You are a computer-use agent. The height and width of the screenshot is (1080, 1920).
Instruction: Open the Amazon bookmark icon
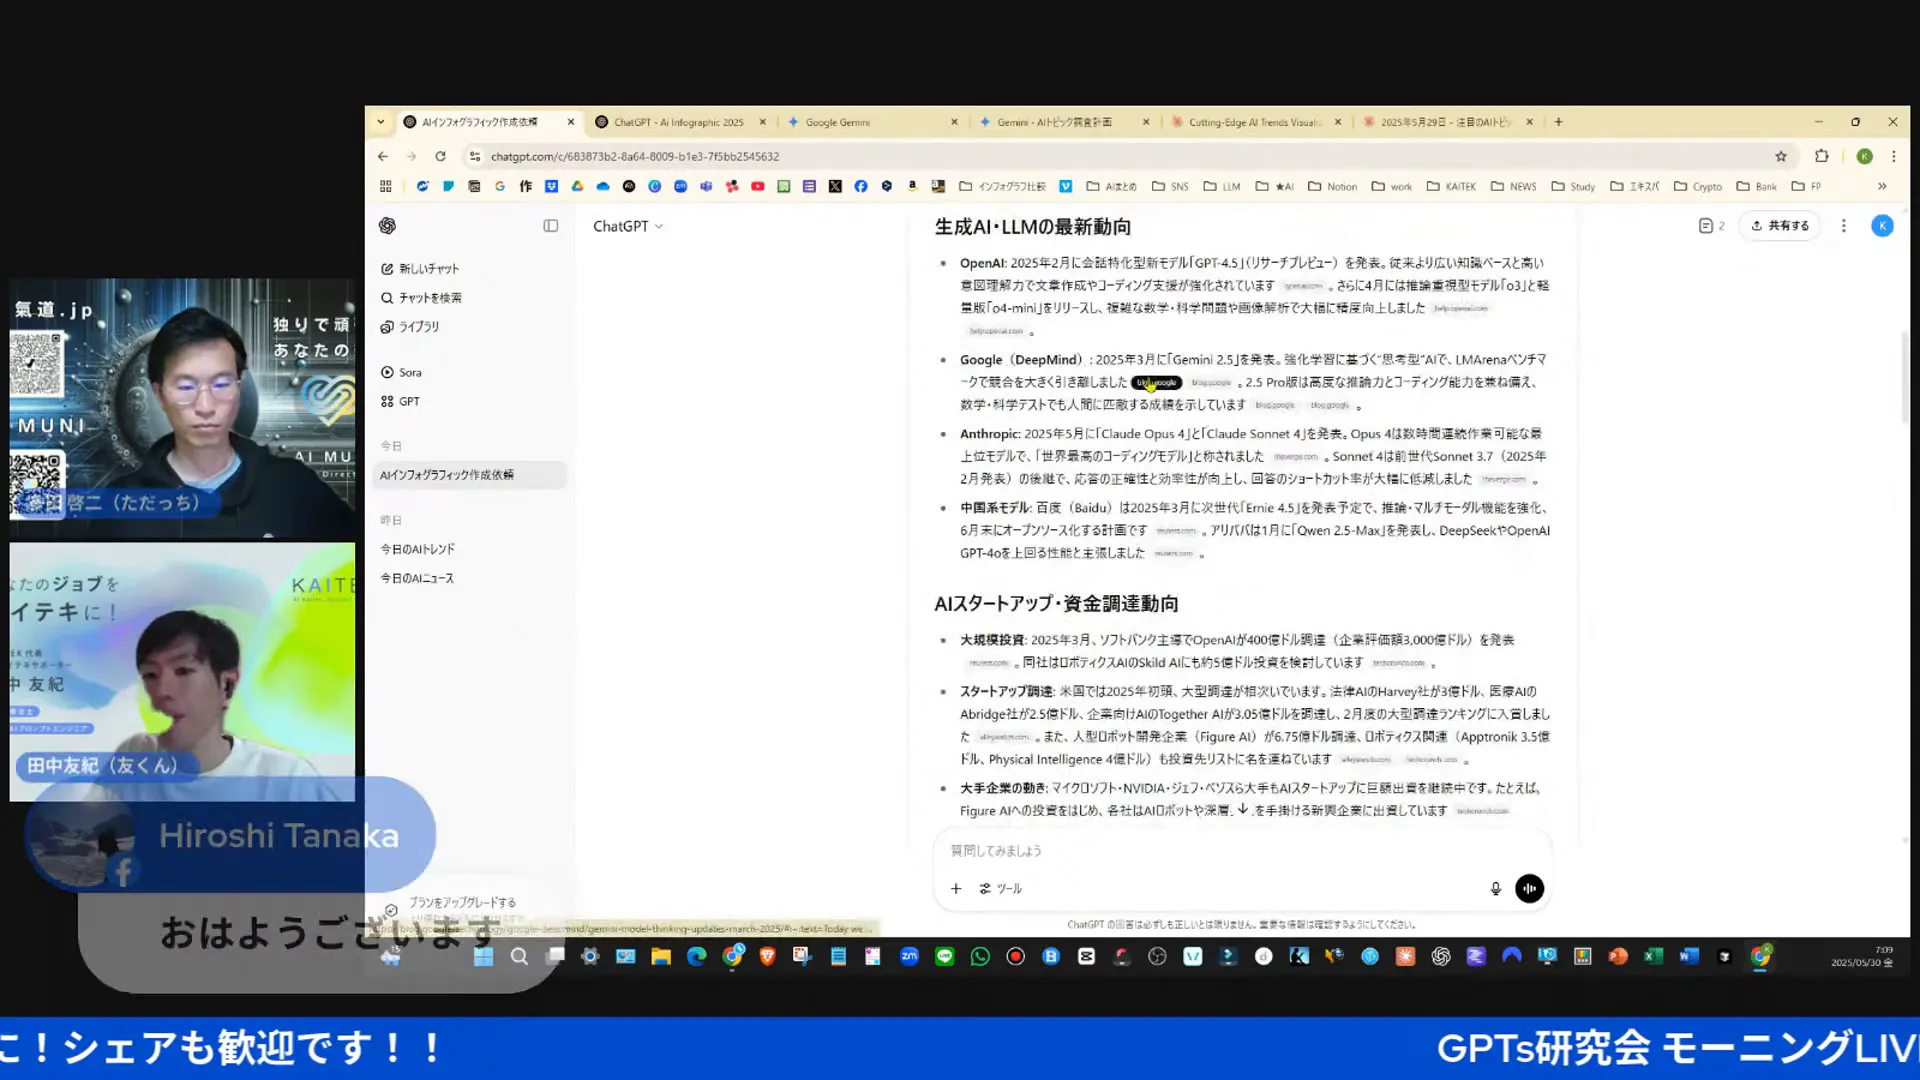pyautogui.click(x=912, y=187)
